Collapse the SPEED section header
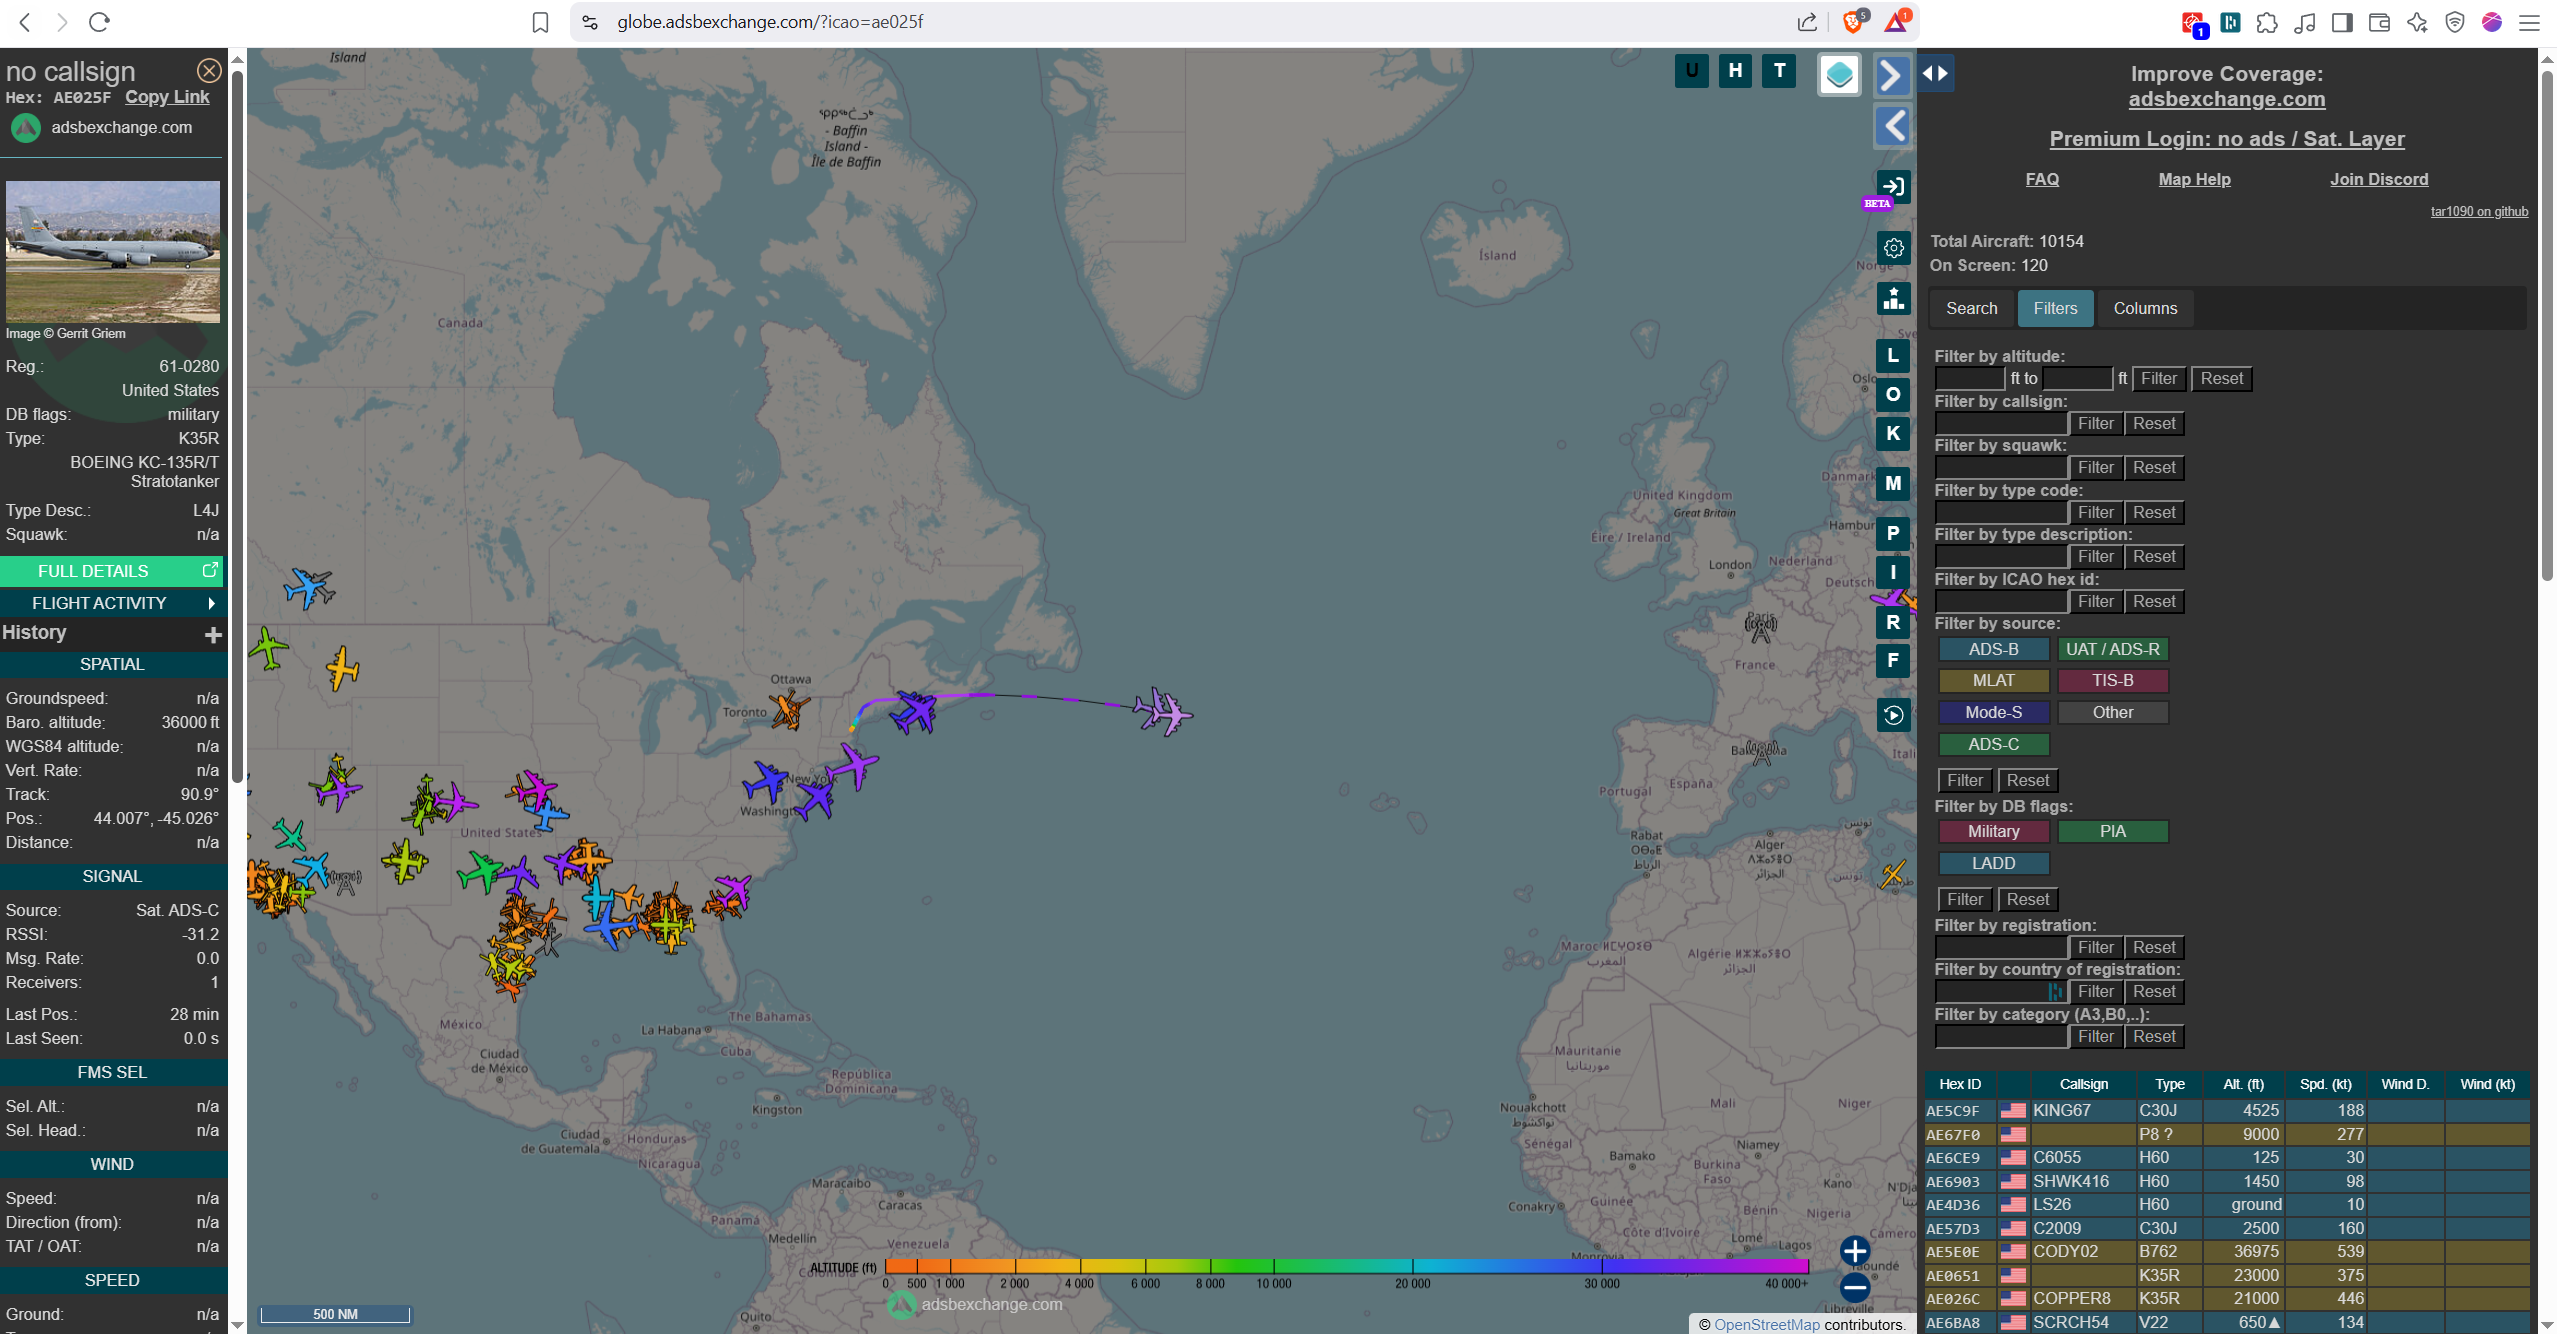This screenshot has height=1334, width=2557. (x=112, y=1280)
